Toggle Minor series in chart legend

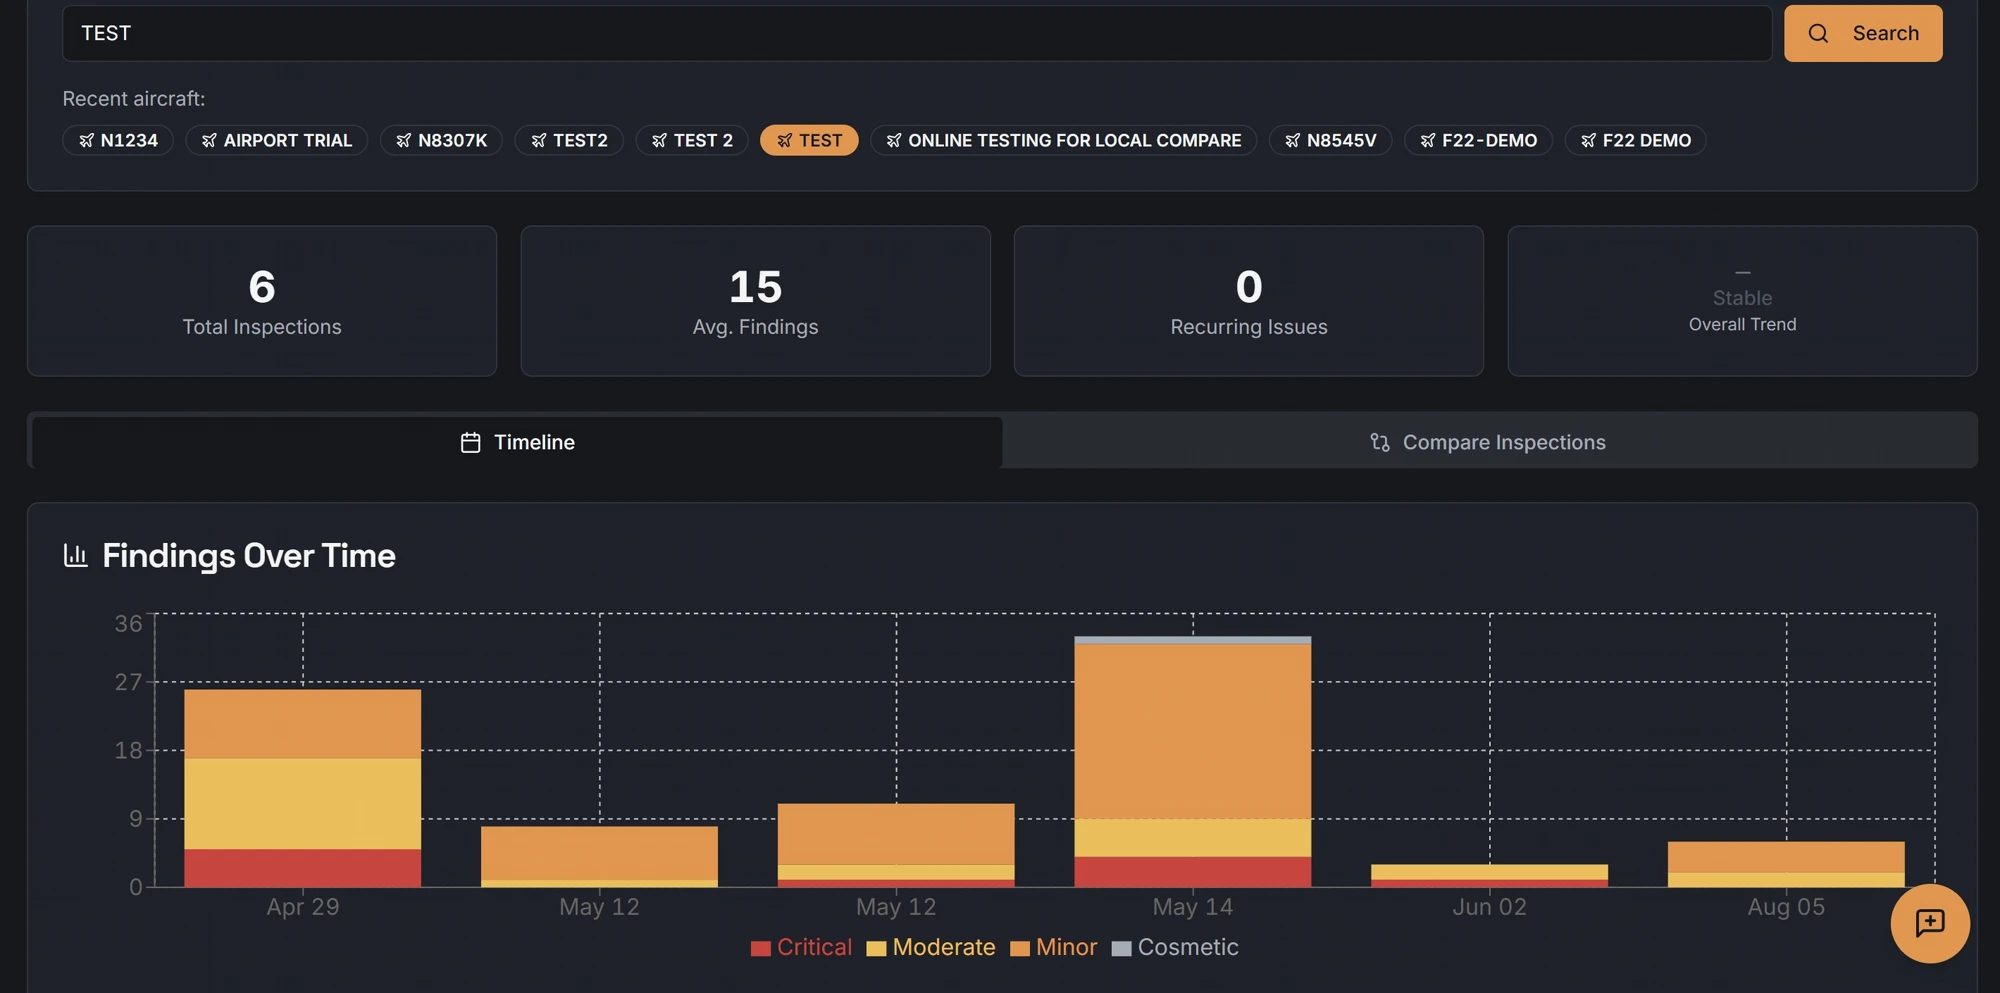[x=1054, y=947]
